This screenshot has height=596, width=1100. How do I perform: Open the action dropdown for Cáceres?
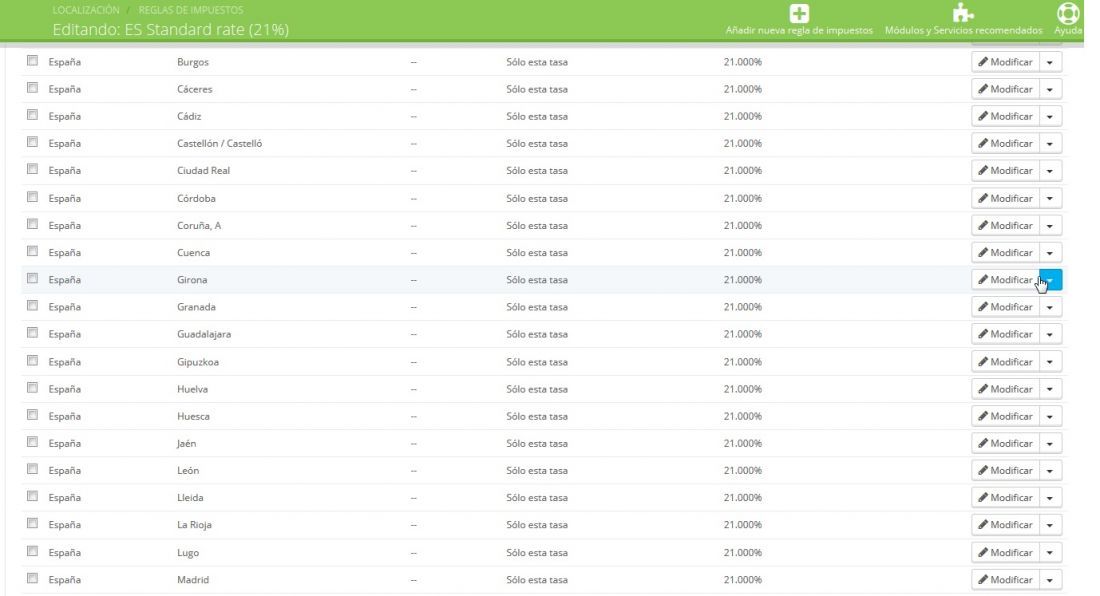tap(1050, 90)
